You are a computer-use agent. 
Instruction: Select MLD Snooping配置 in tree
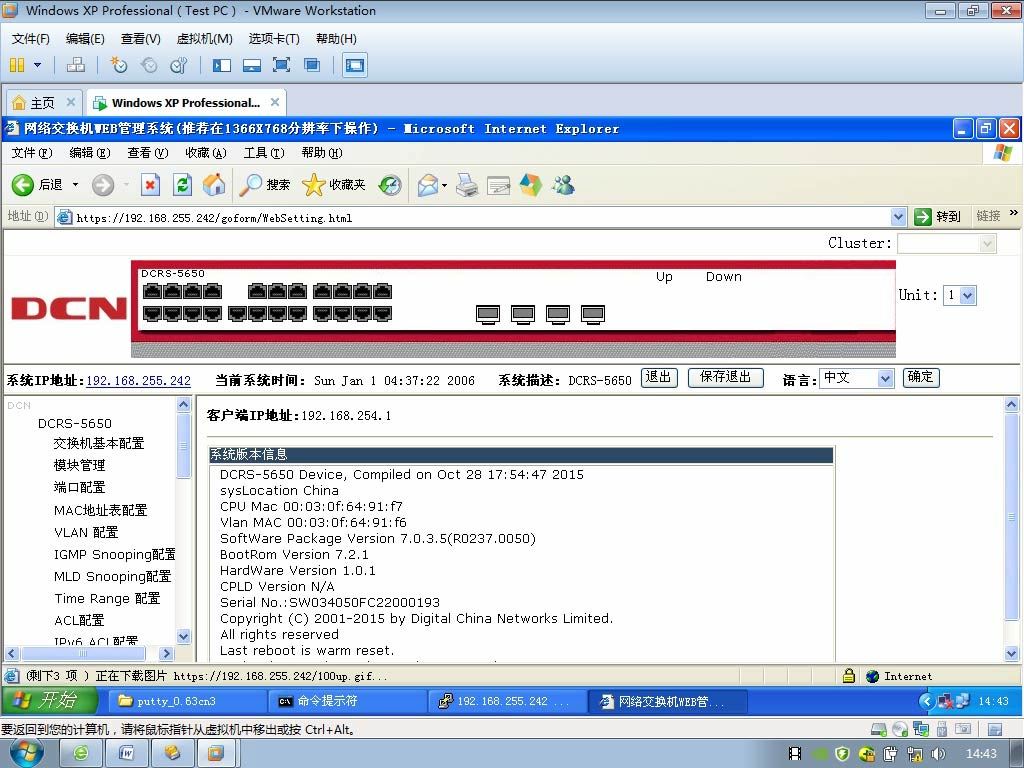tap(112, 577)
